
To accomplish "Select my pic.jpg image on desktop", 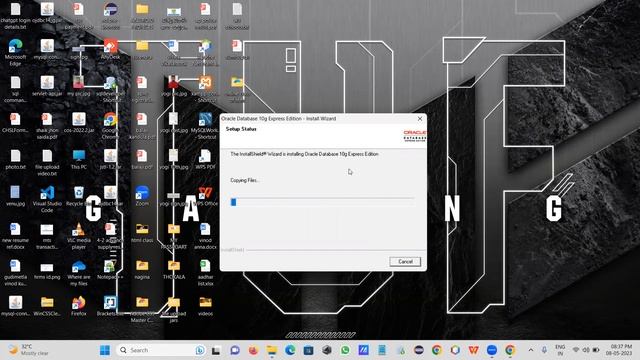I will point(79,86).
